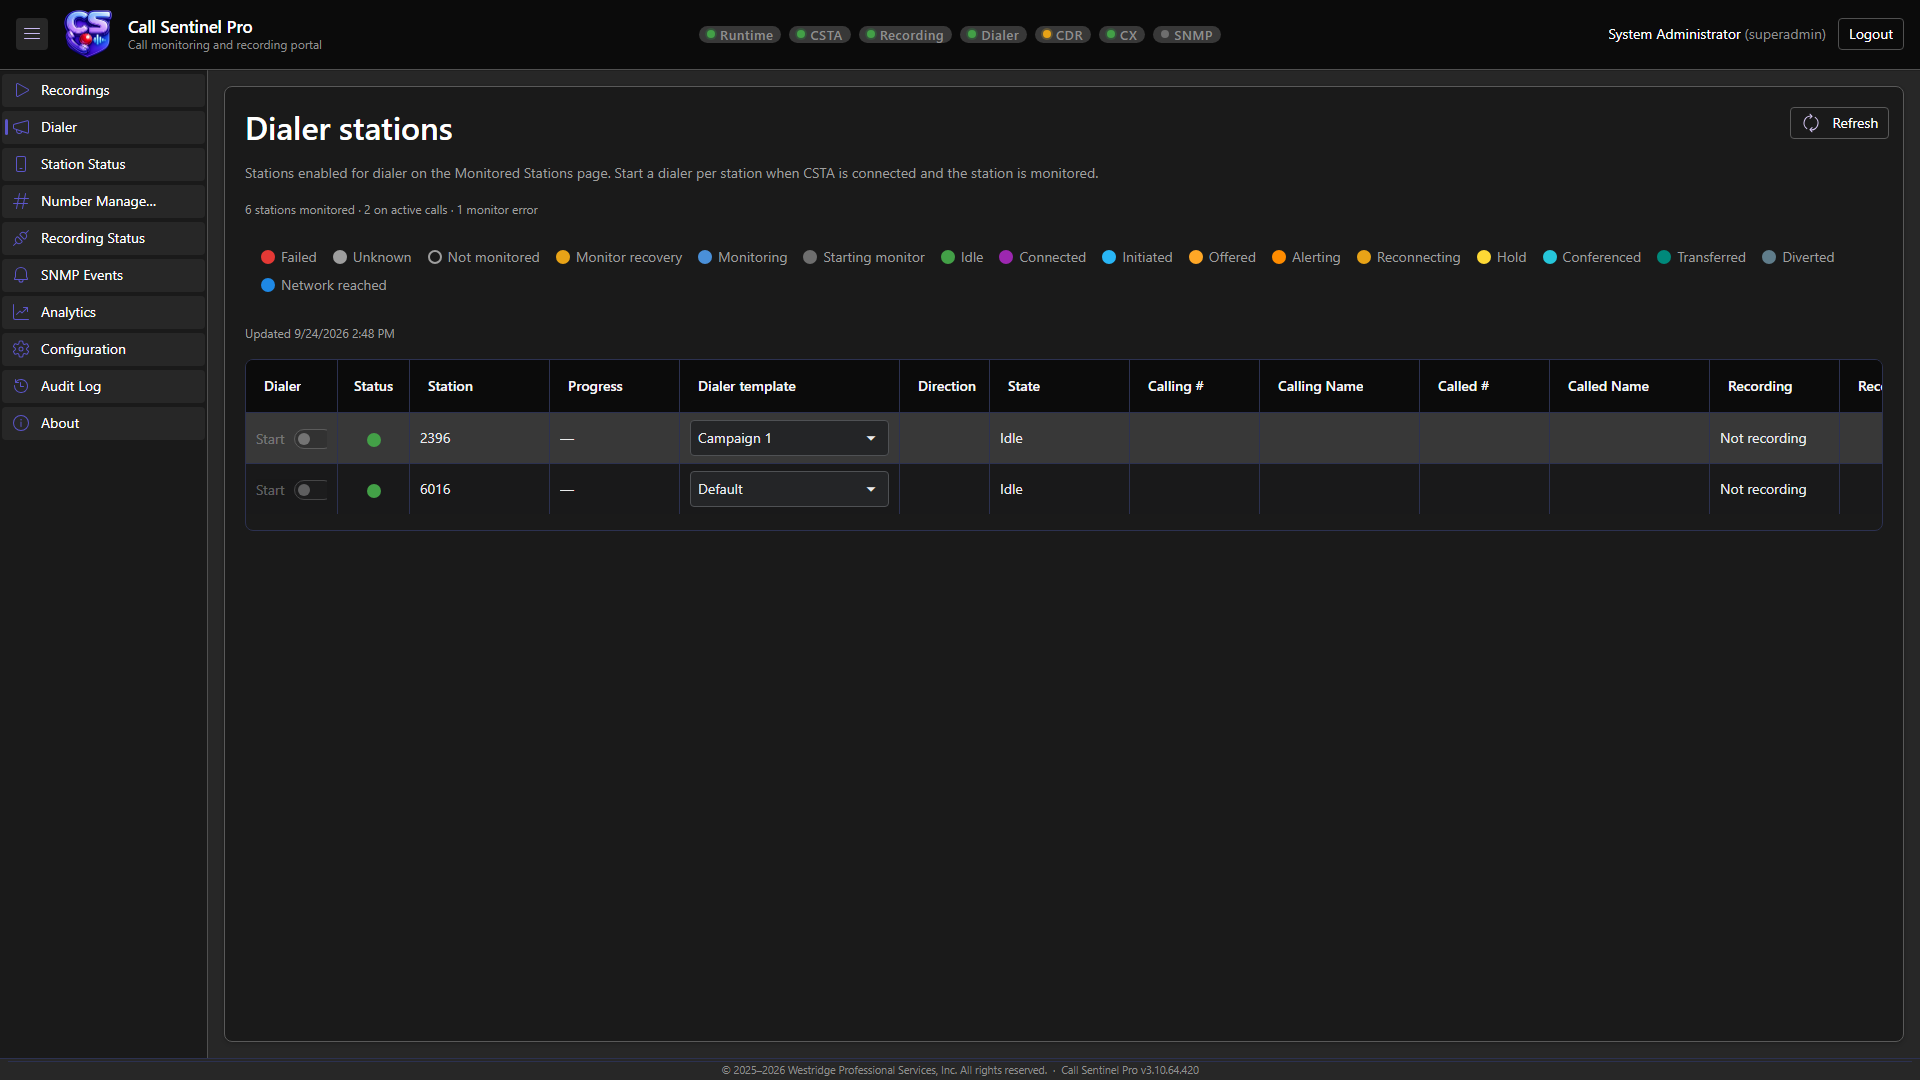Image resolution: width=1920 pixels, height=1080 pixels.
Task: Go to the Configuration page
Action: 104,349
